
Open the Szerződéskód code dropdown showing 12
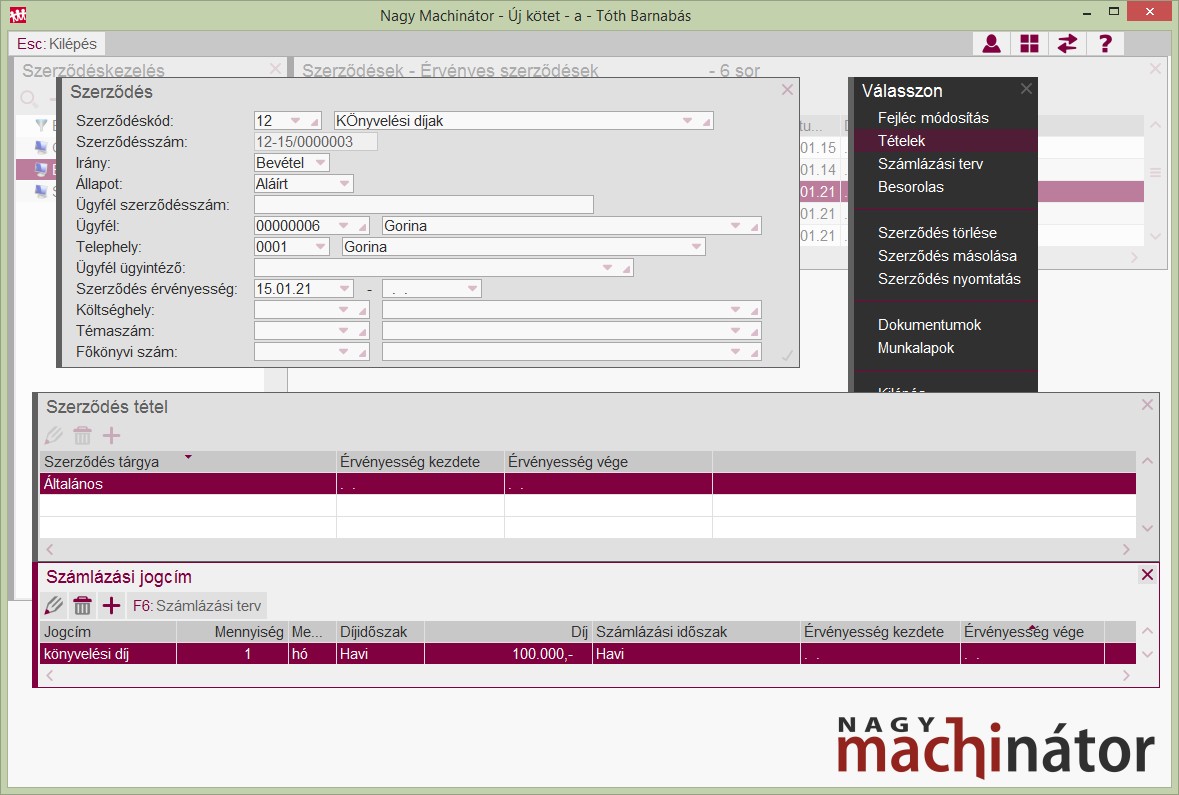tap(296, 120)
